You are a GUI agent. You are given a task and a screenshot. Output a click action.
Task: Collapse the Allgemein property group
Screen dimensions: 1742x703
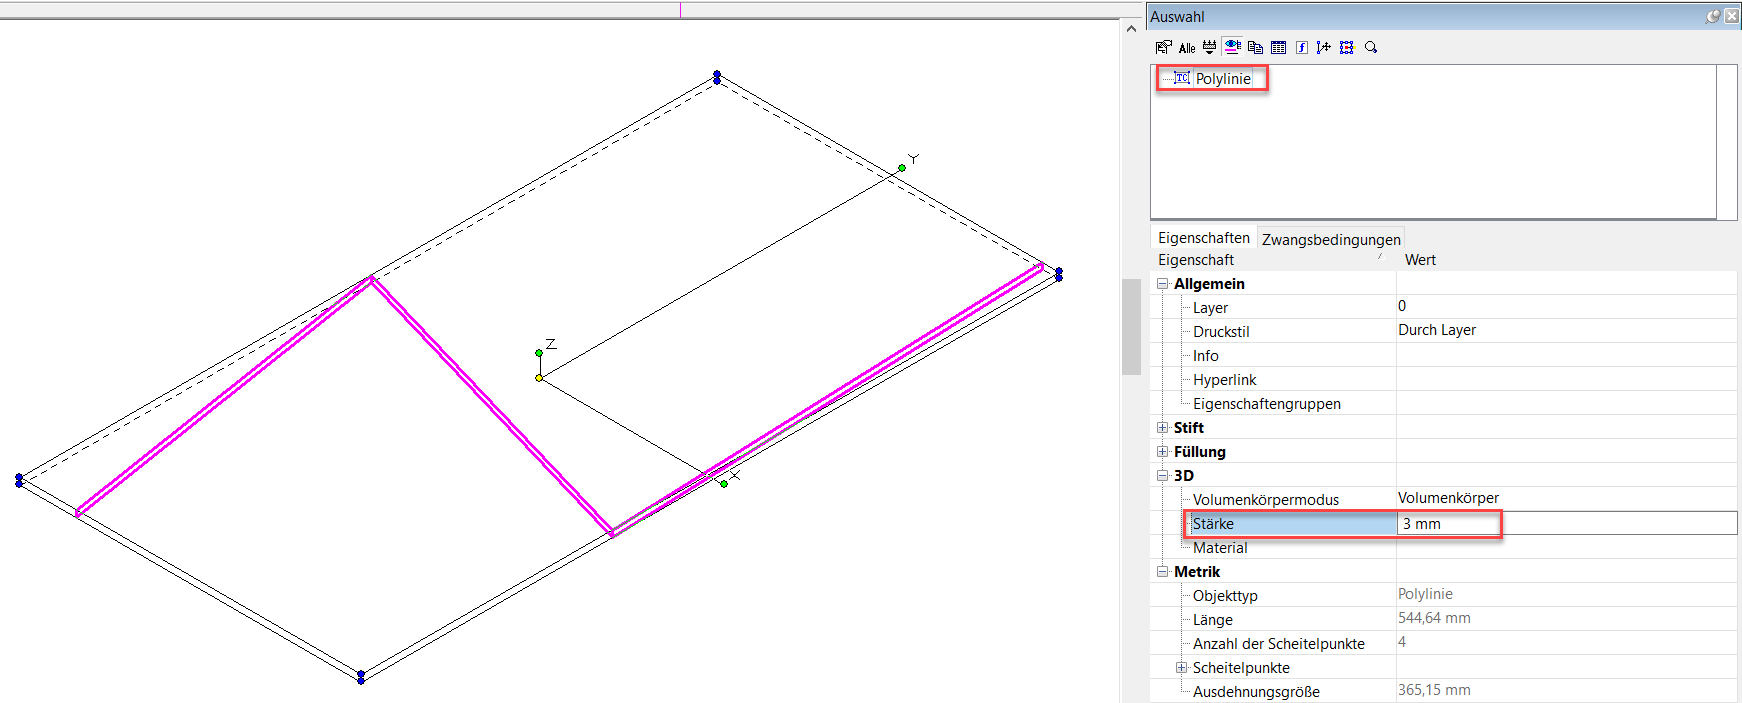pos(1163,284)
